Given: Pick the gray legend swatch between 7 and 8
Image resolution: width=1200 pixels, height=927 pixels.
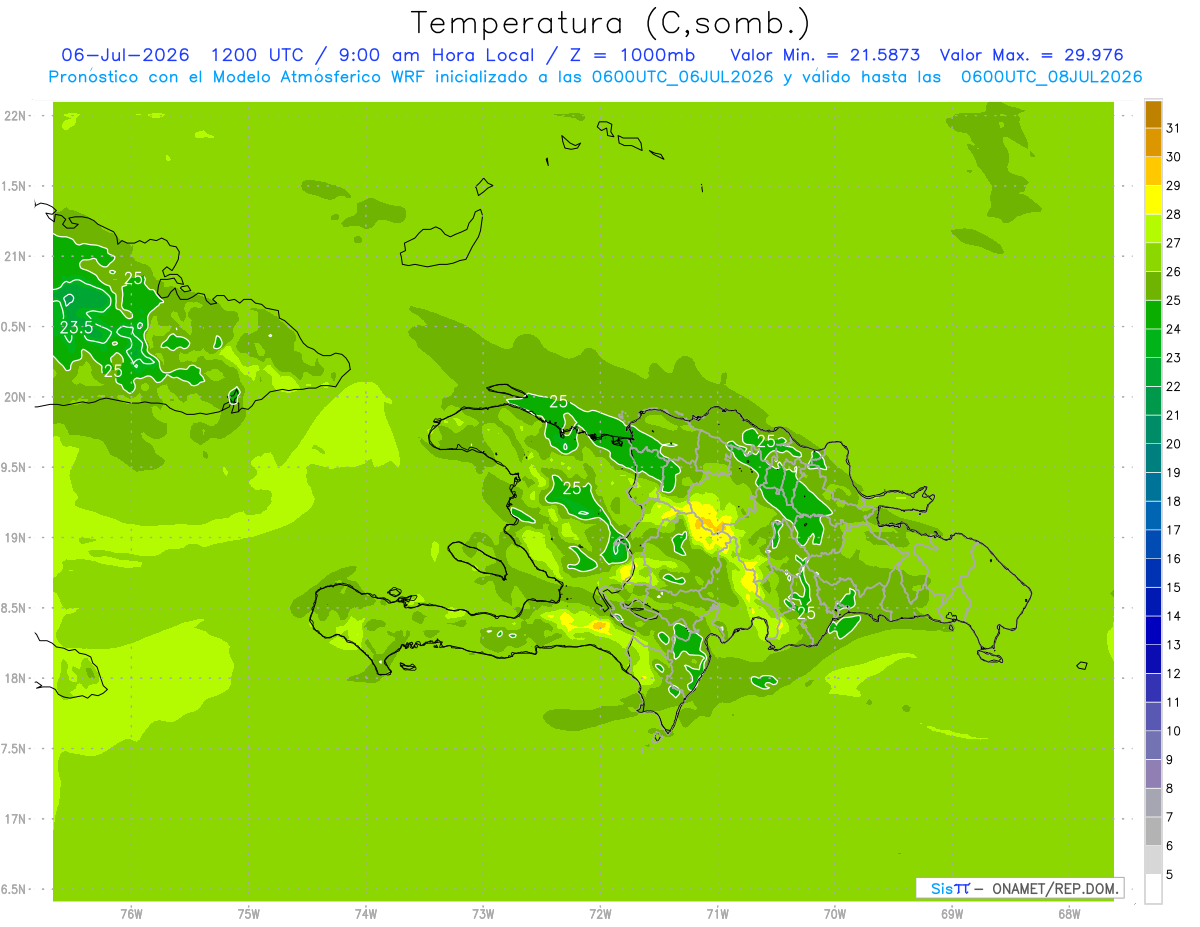Looking at the screenshot, I should [x=1153, y=803].
